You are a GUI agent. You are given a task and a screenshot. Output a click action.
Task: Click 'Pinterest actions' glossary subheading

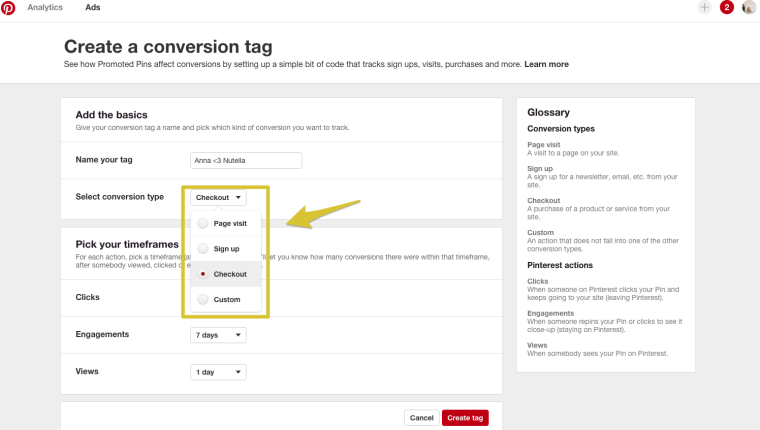coord(560,265)
